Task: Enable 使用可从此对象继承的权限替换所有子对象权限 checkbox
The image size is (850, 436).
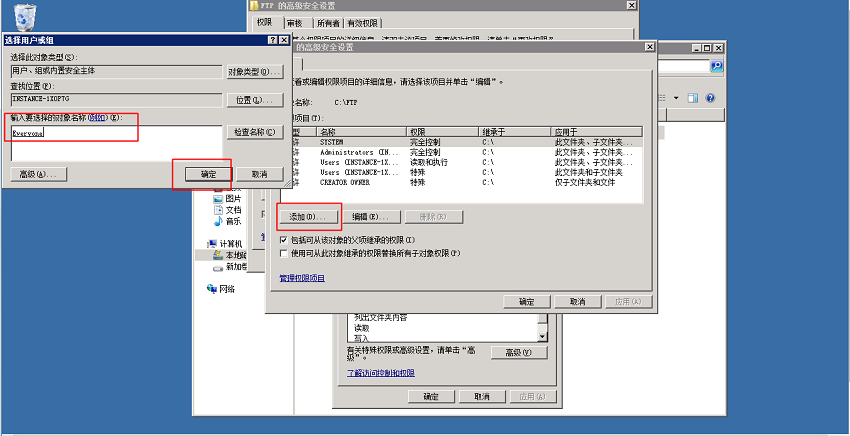Action: click(284, 253)
